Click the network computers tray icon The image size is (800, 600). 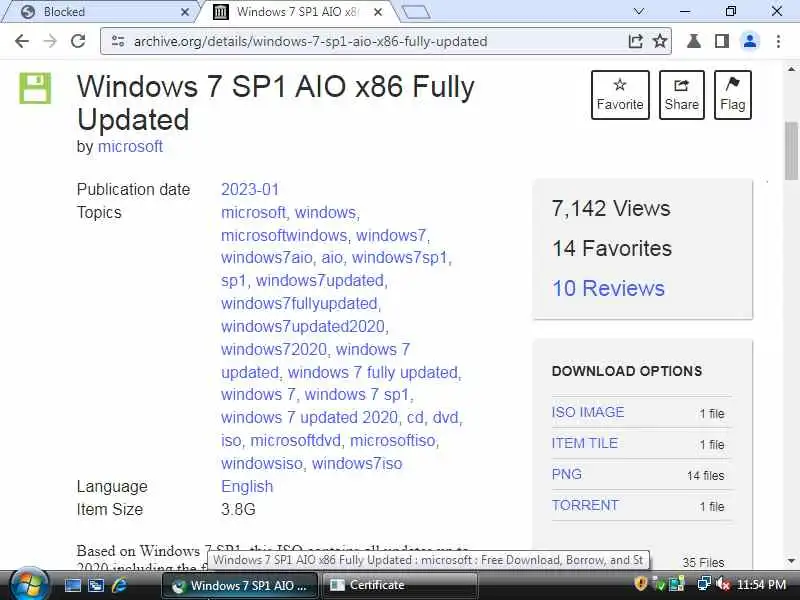[x=704, y=583]
